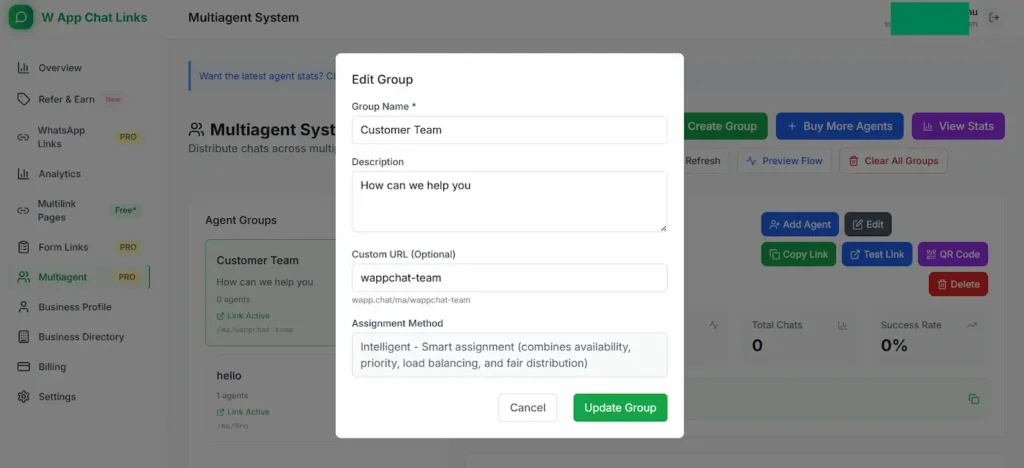This screenshot has height=468, width=1024.
Task: Click the copy icon beside the link field
Action: point(973,399)
